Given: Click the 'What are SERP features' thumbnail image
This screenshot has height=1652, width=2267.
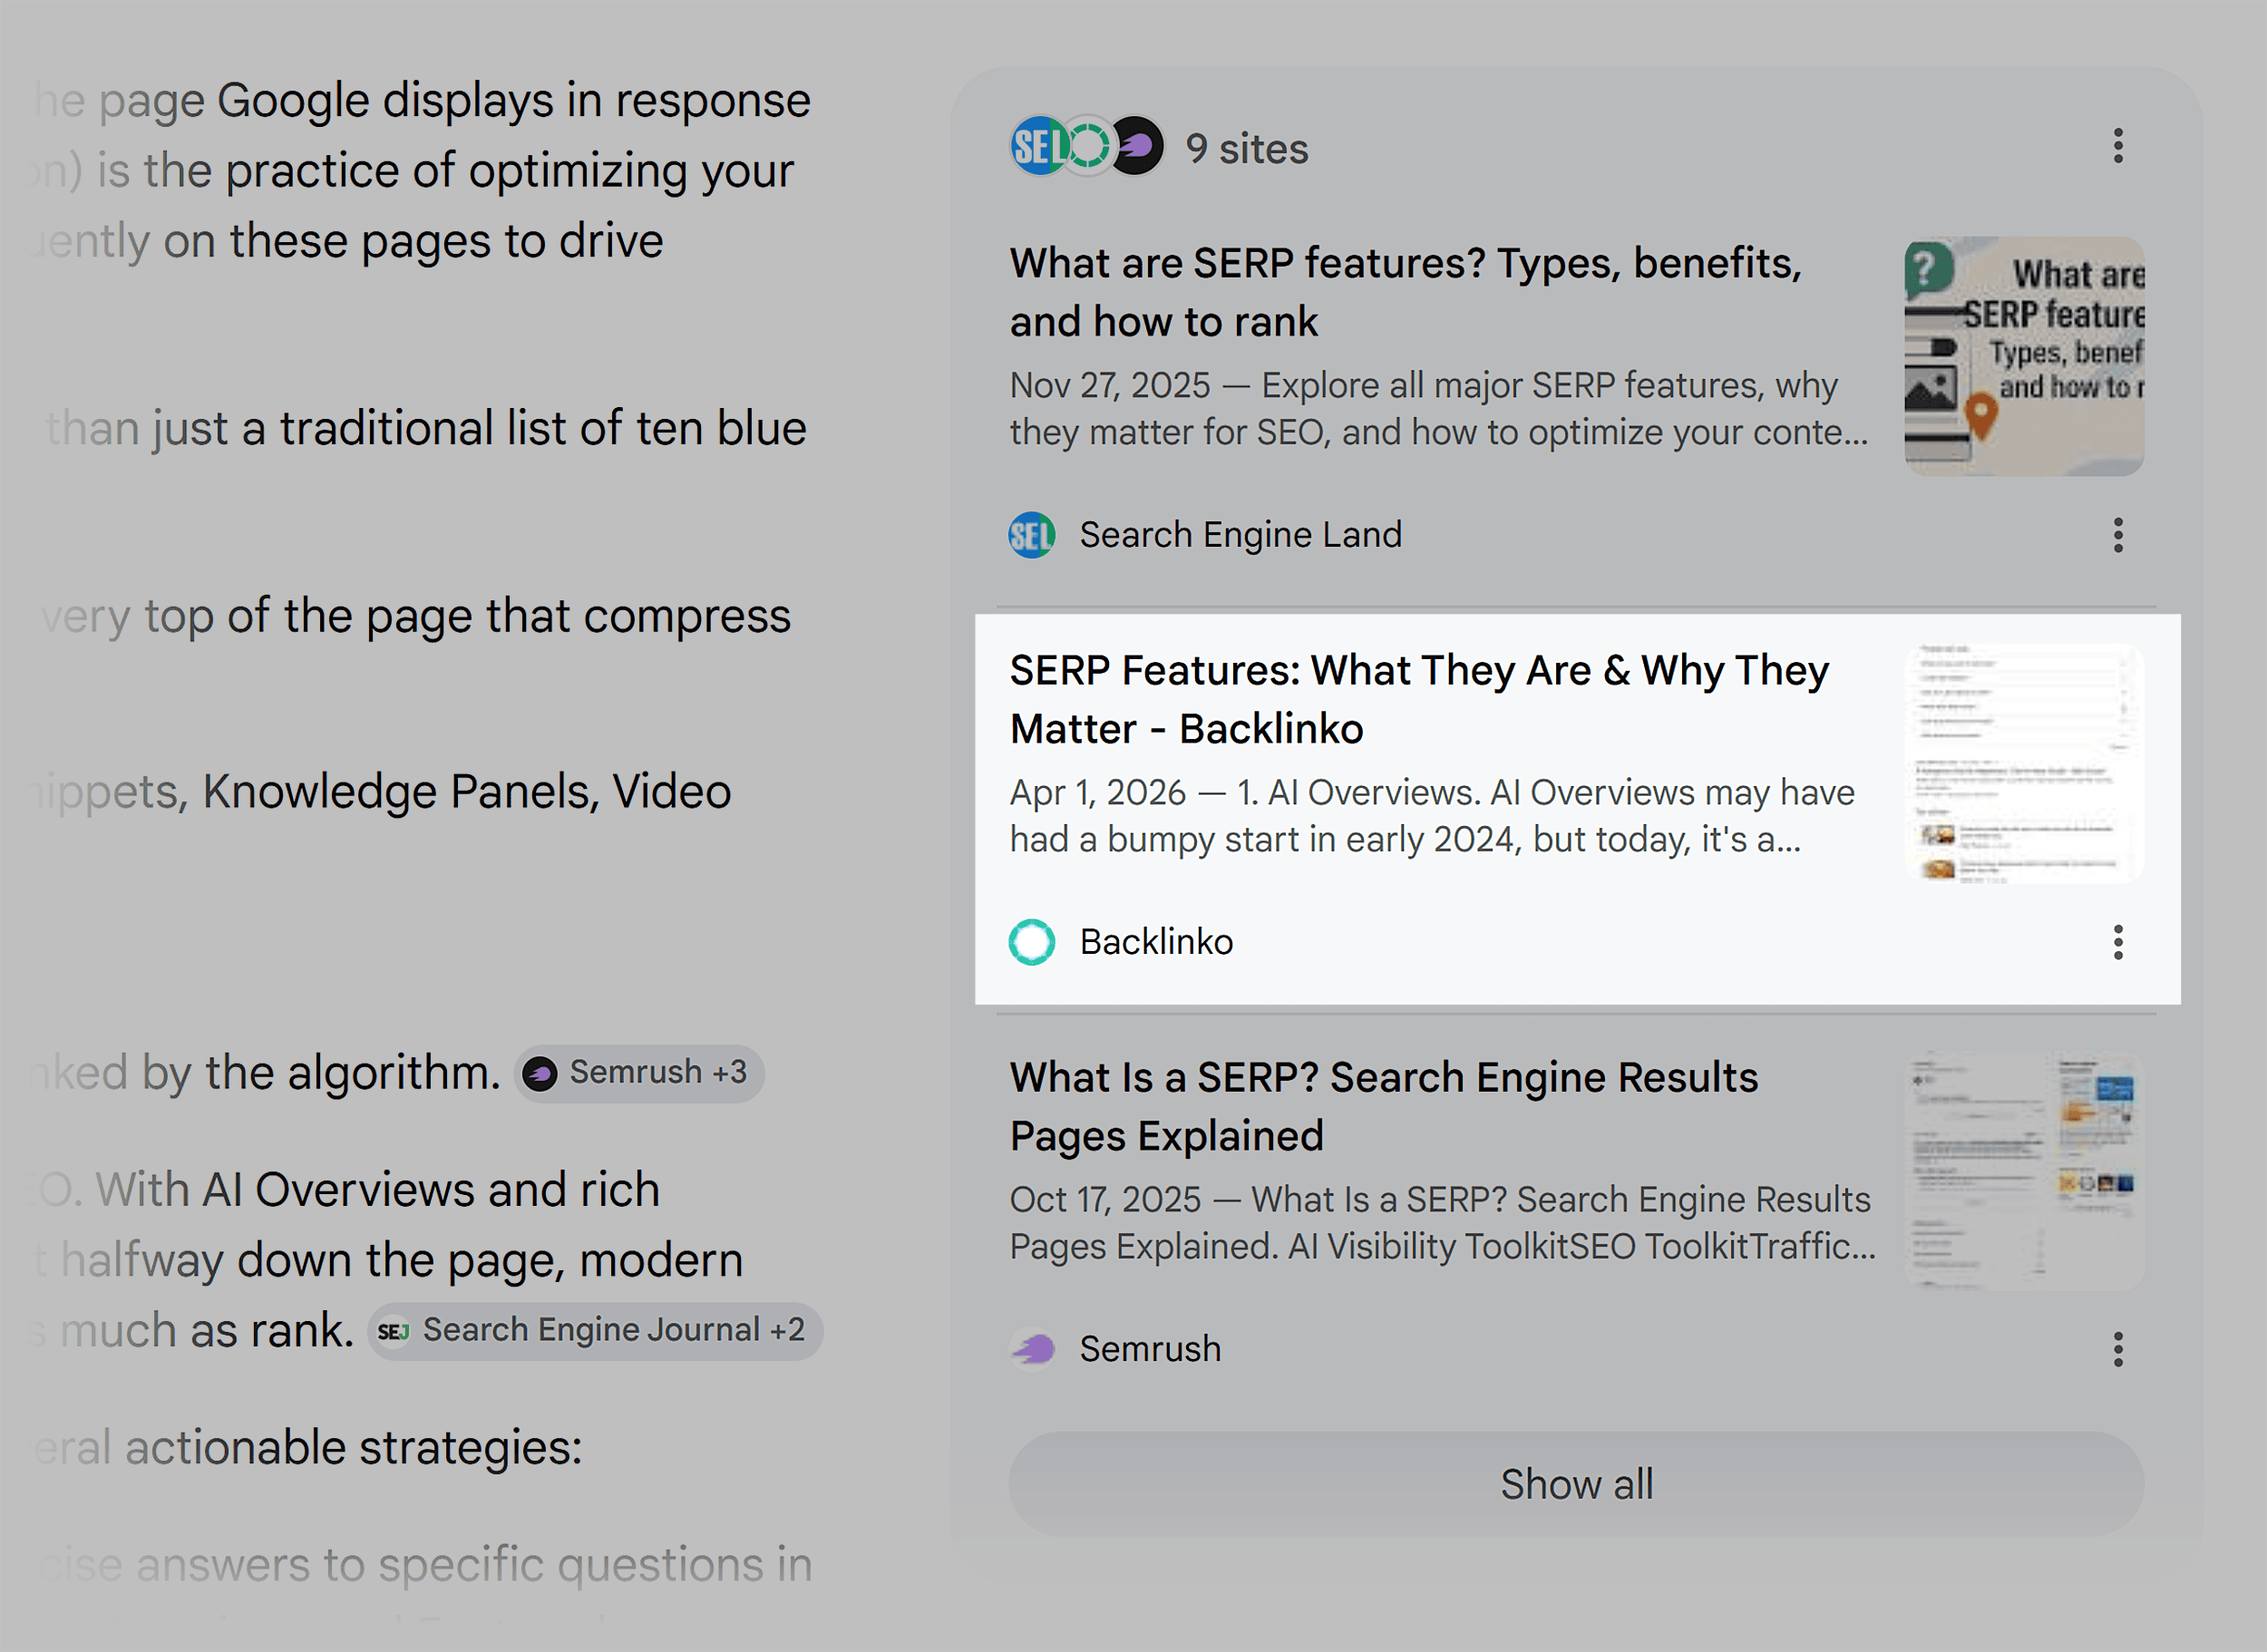Looking at the screenshot, I should click(x=2024, y=356).
